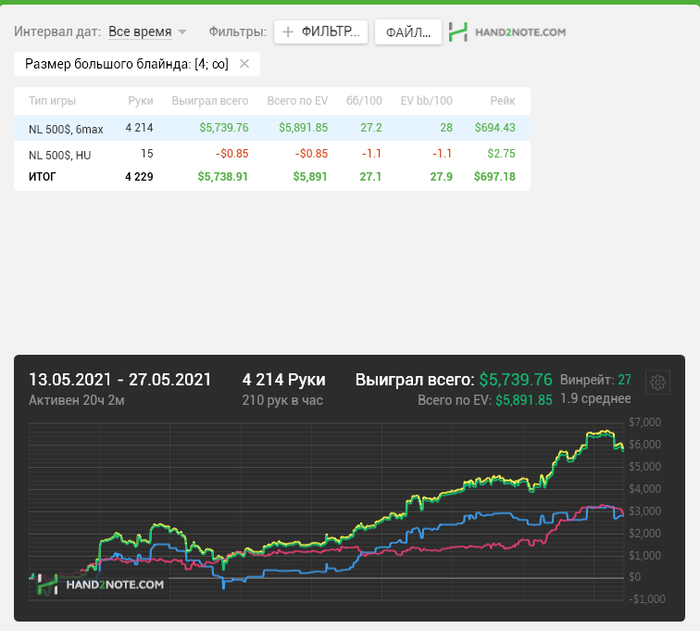
Task: Click the '1.9 среднее' label
Action: click(596, 399)
